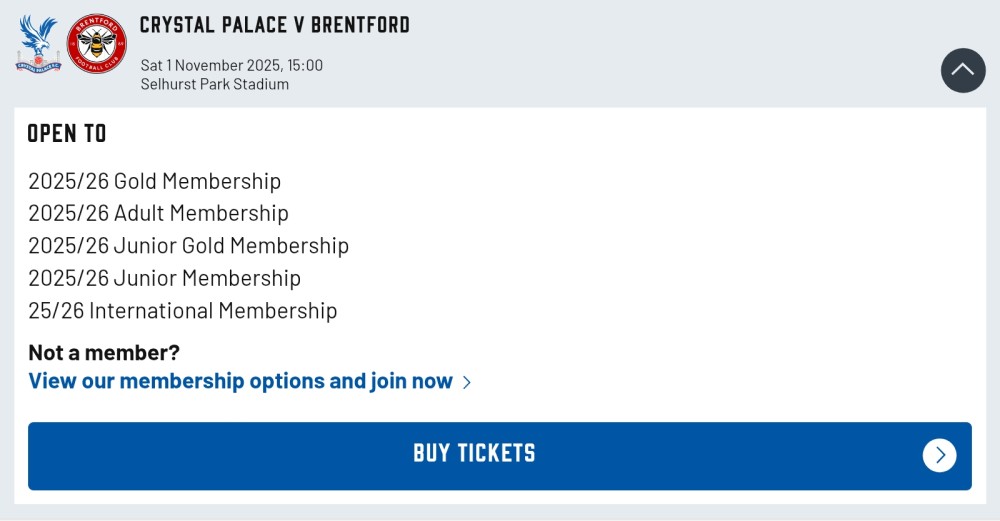Click the Selhurst Park Stadium venue text
This screenshot has height=521, width=1000.
pyautogui.click(x=214, y=84)
